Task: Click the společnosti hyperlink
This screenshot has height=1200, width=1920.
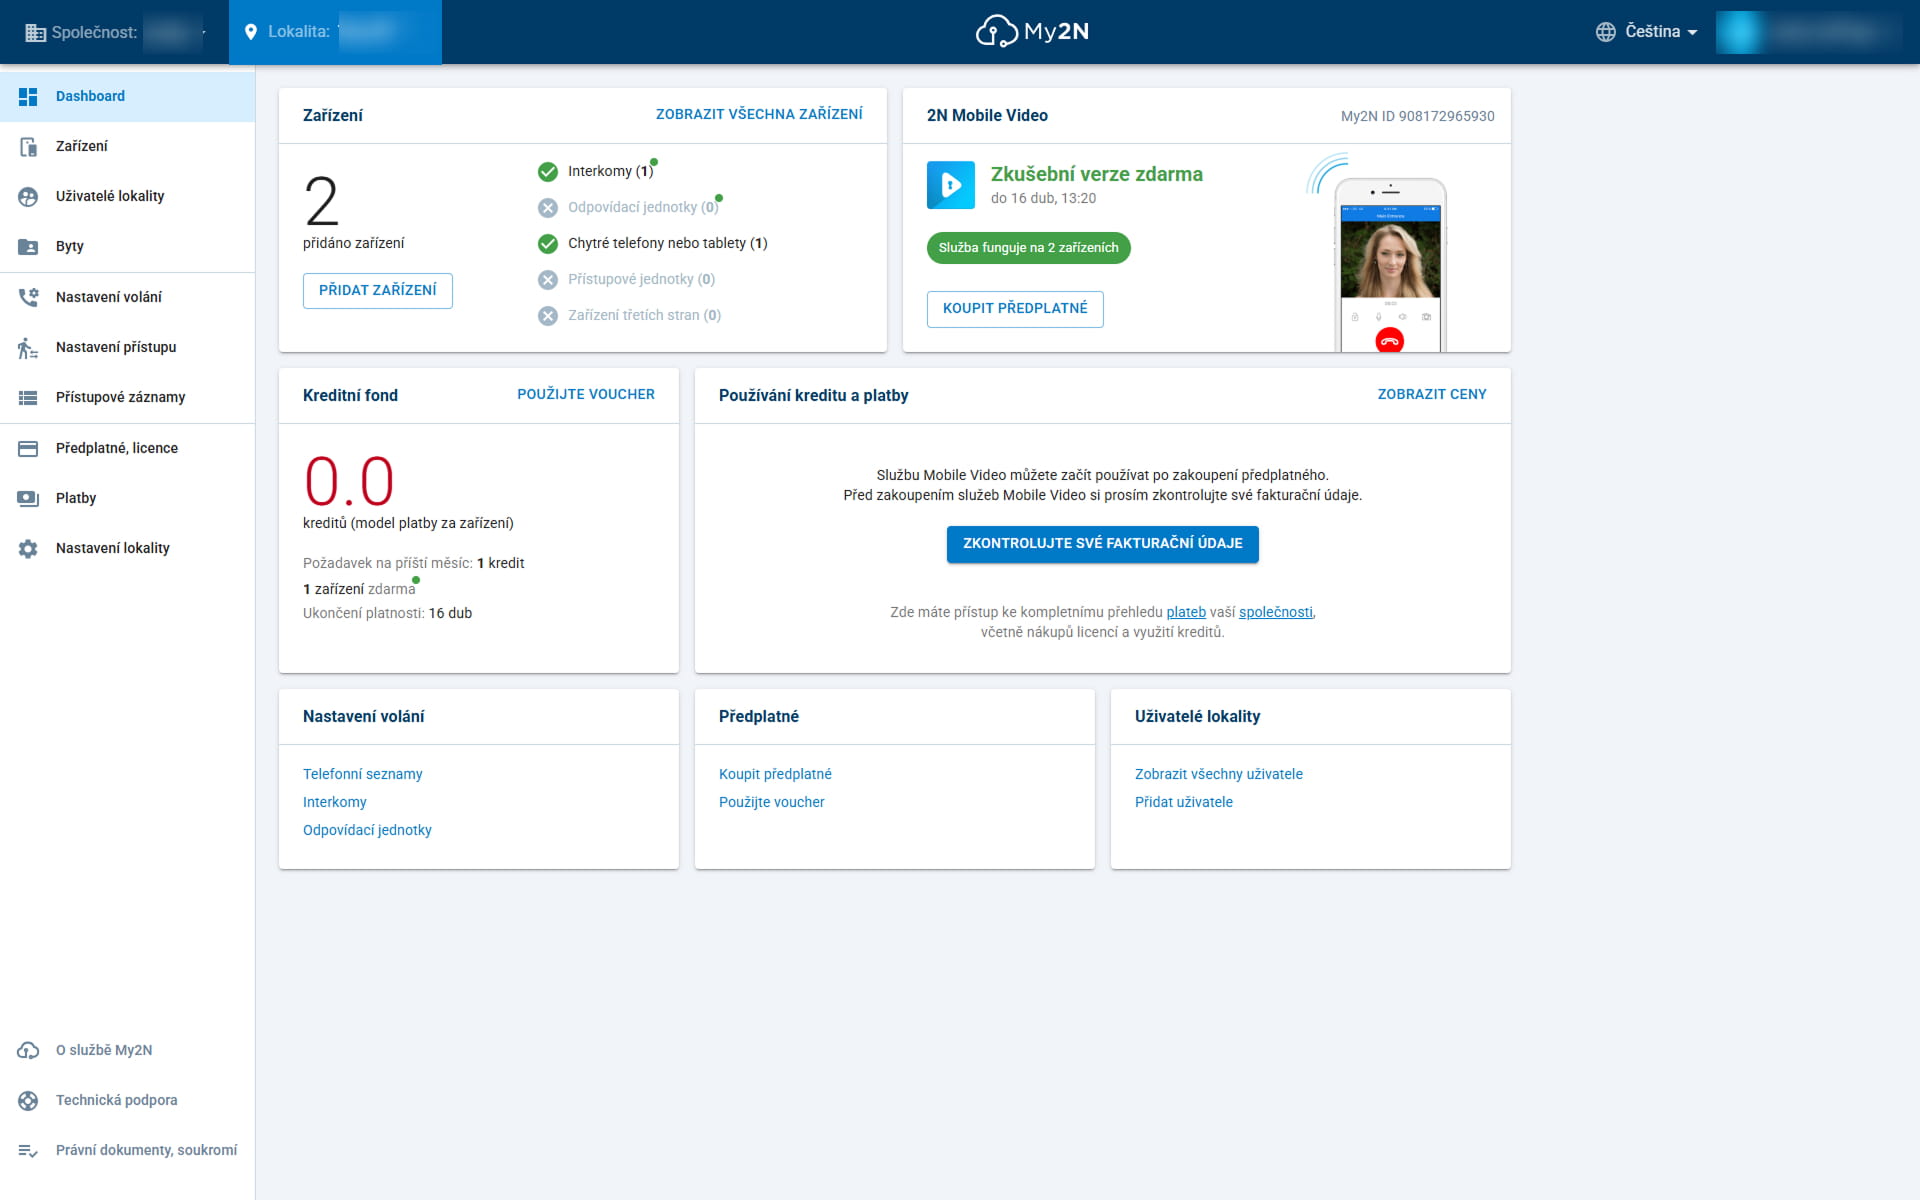Action: [1275, 612]
